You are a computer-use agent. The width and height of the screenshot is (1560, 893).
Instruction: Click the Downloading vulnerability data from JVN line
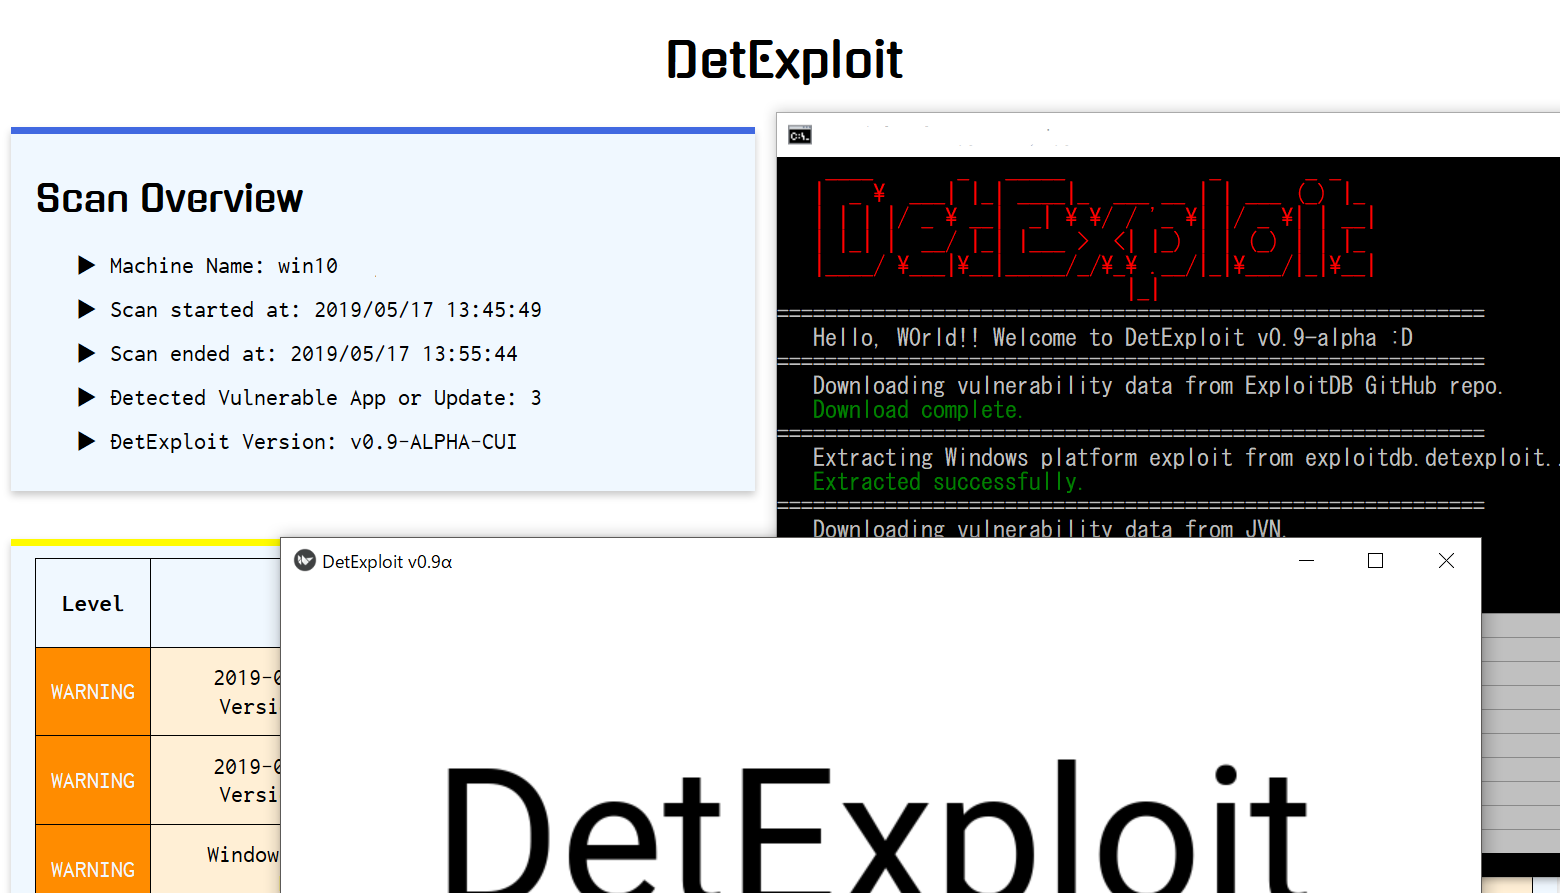point(1049,528)
